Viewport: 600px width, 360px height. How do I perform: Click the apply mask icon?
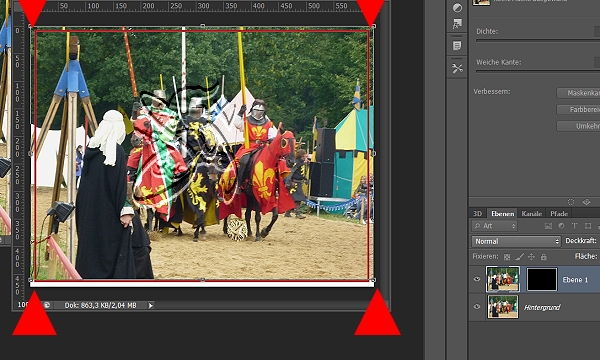point(586,202)
